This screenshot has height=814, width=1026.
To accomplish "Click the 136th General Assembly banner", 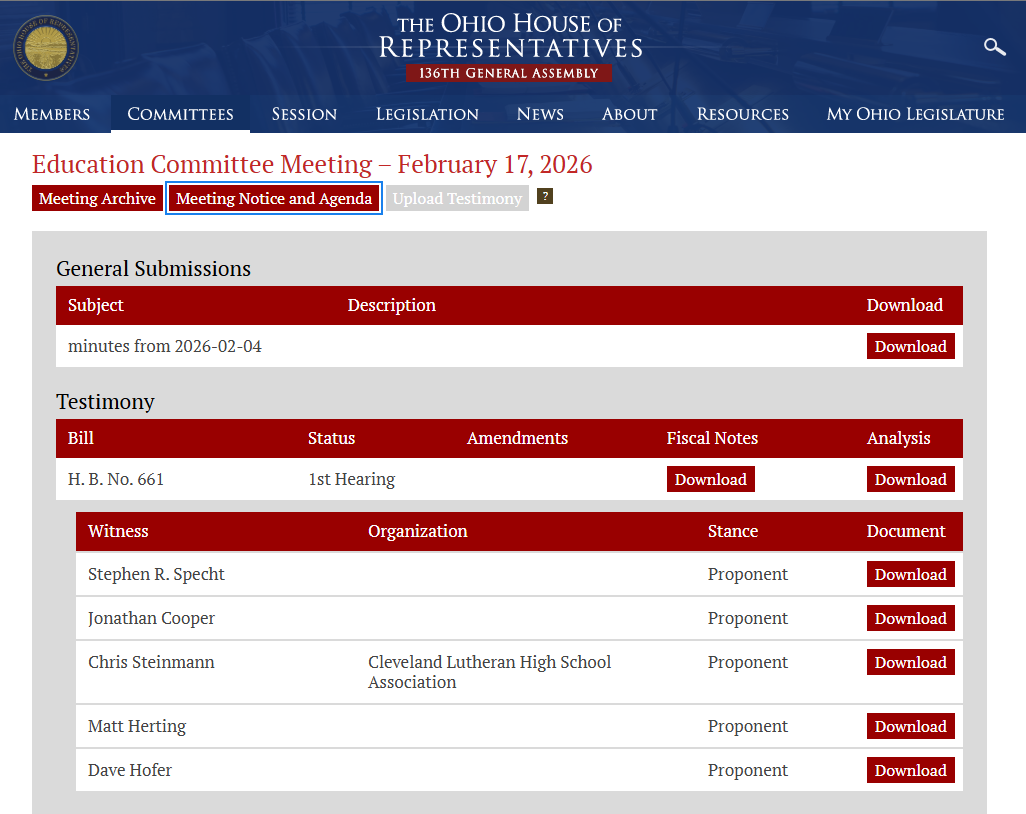I will [x=509, y=73].
